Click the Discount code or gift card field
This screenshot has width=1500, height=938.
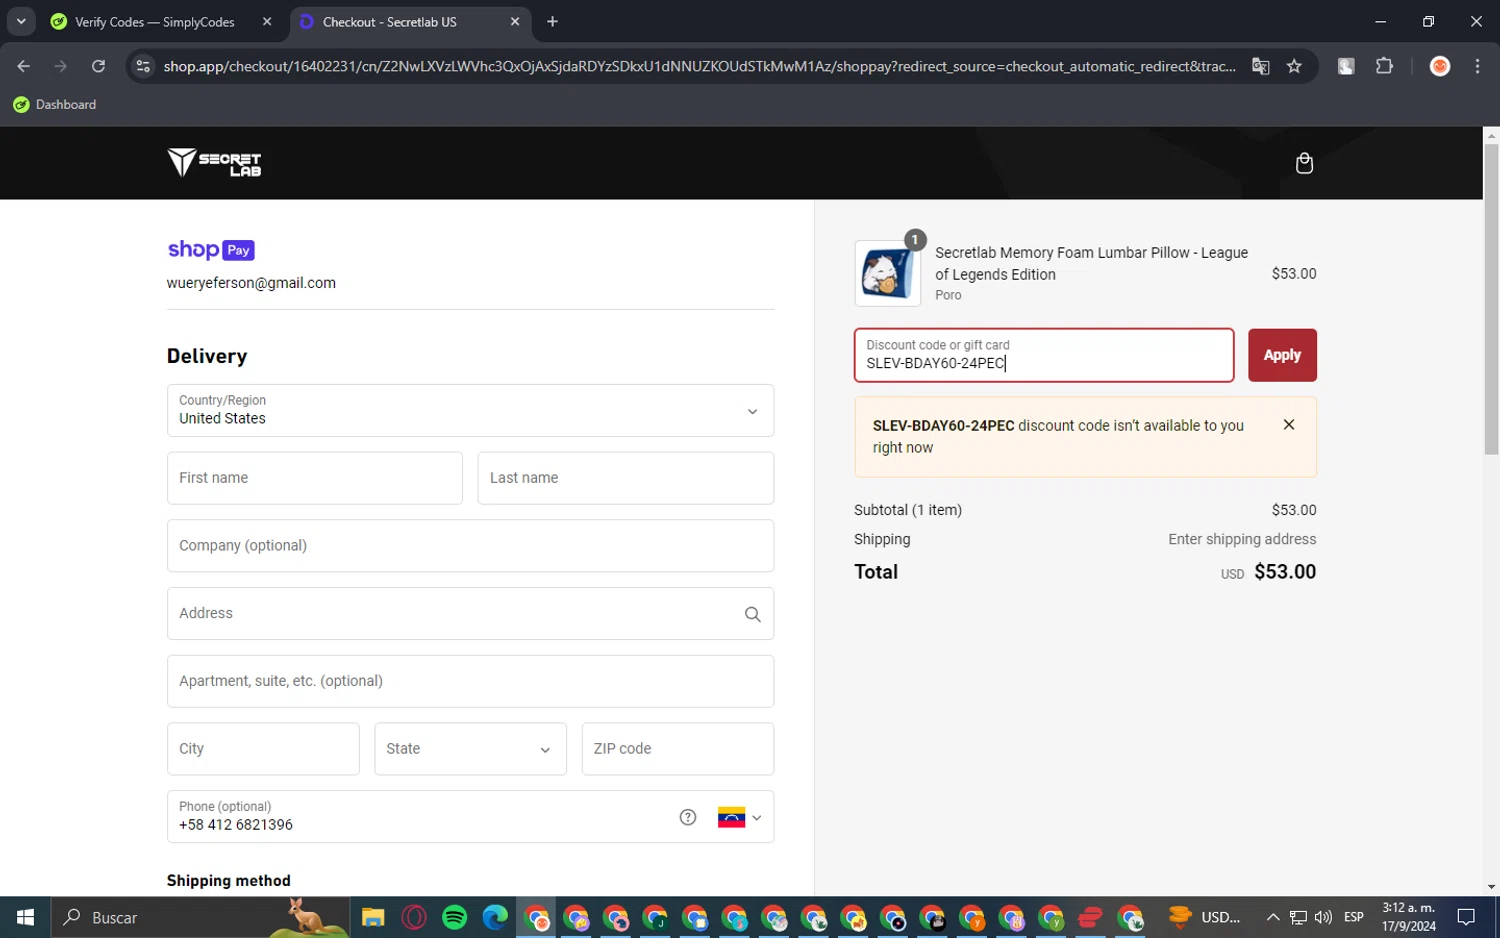(x=1044, y=355)
